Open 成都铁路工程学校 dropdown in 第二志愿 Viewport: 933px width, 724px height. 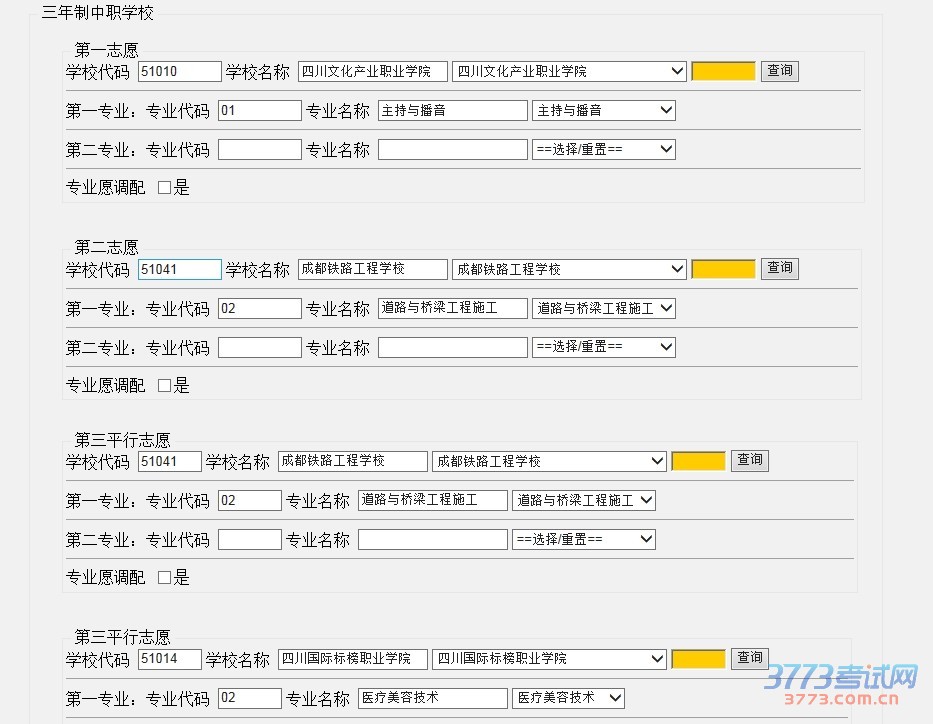pos(568,269)
